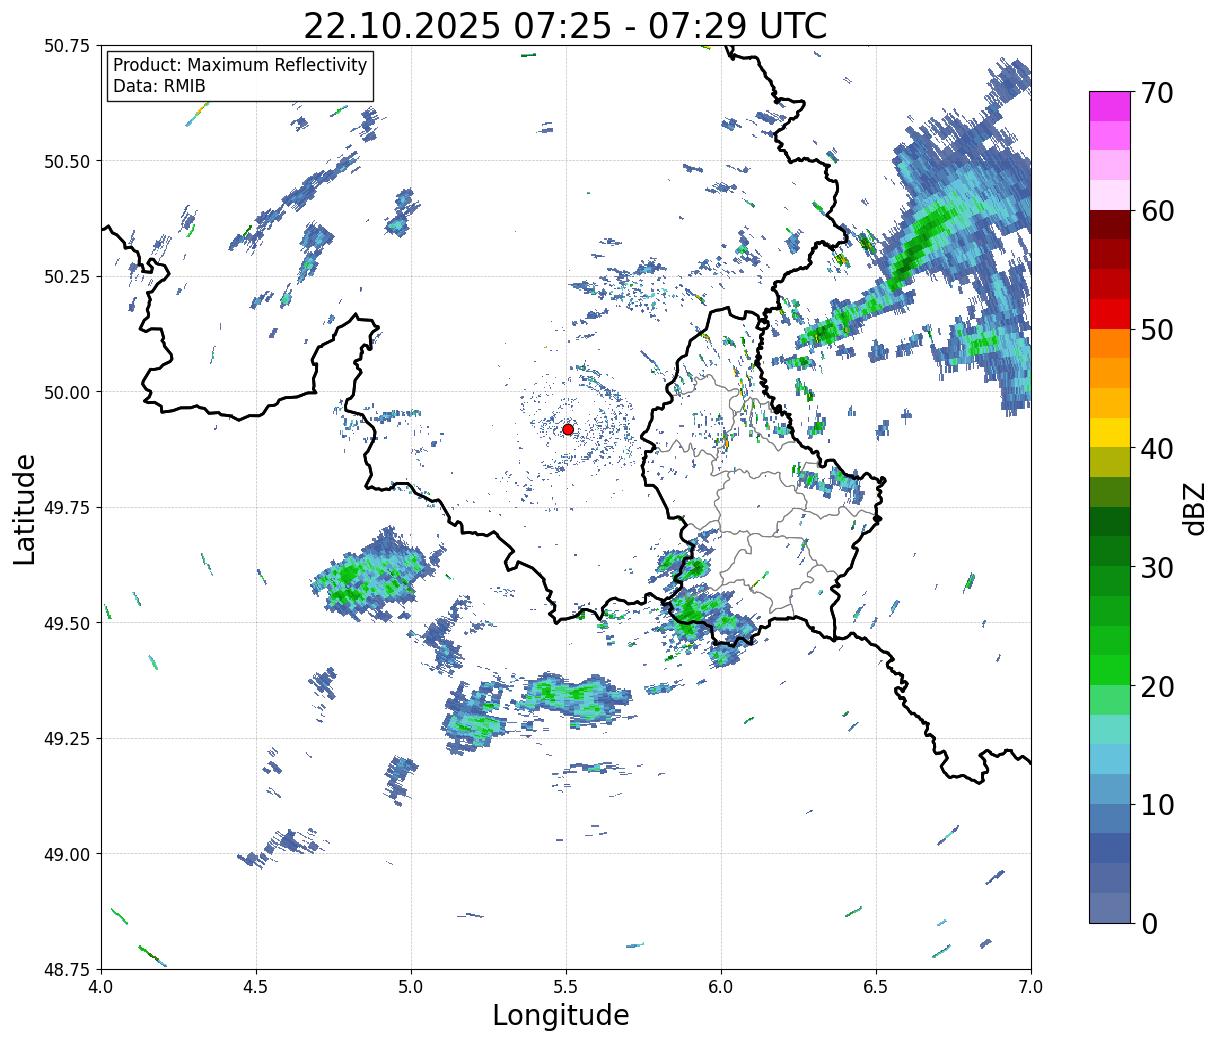Click longitude tick label 6.0
The width and height of the screenshot is (1219, 1040).
click(x=721, y=986)
